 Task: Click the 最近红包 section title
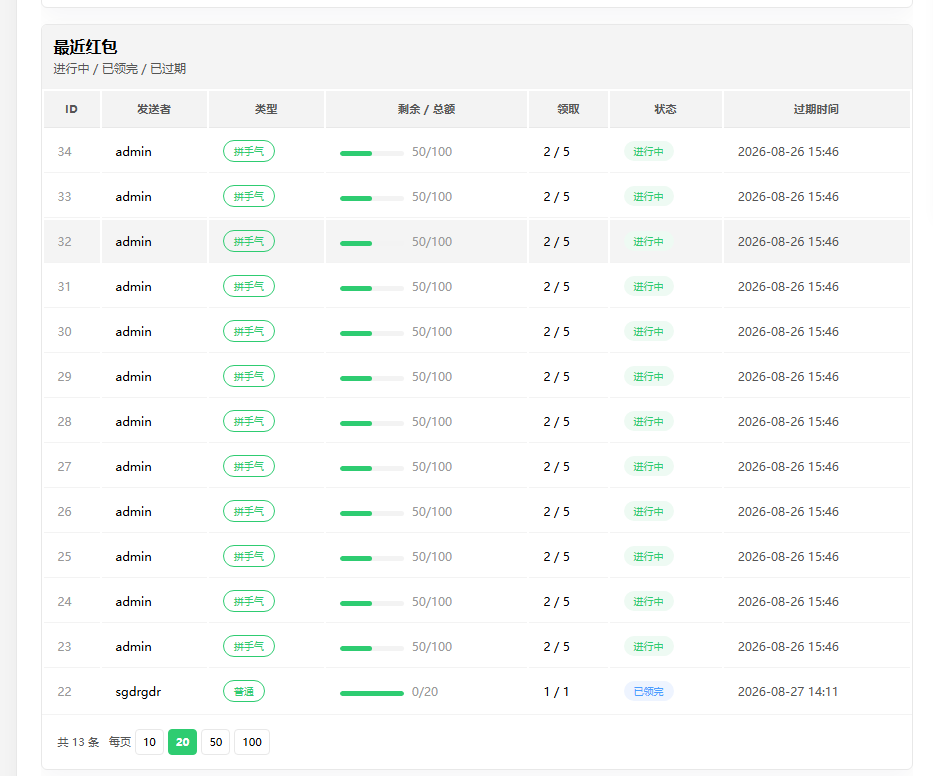85,46
